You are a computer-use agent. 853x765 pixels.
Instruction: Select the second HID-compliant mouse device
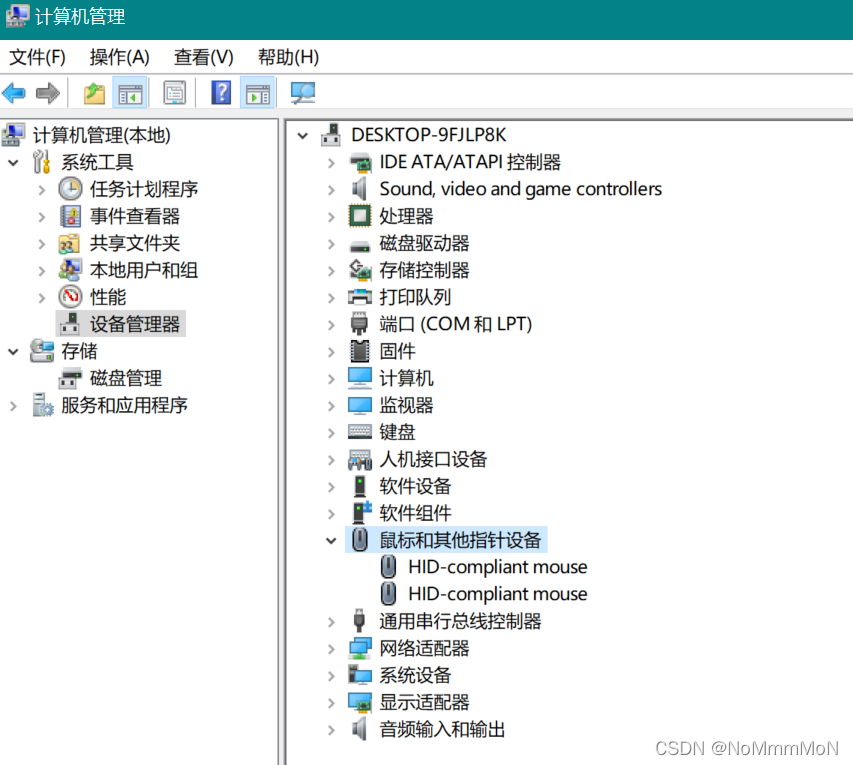tap(497, 594)
